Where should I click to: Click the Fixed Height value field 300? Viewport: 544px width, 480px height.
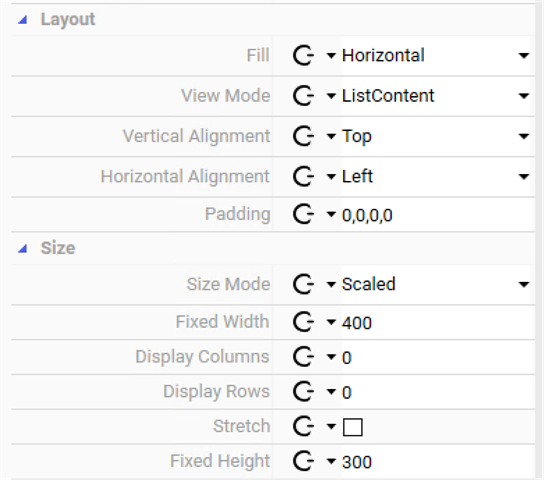pos(438,461)
